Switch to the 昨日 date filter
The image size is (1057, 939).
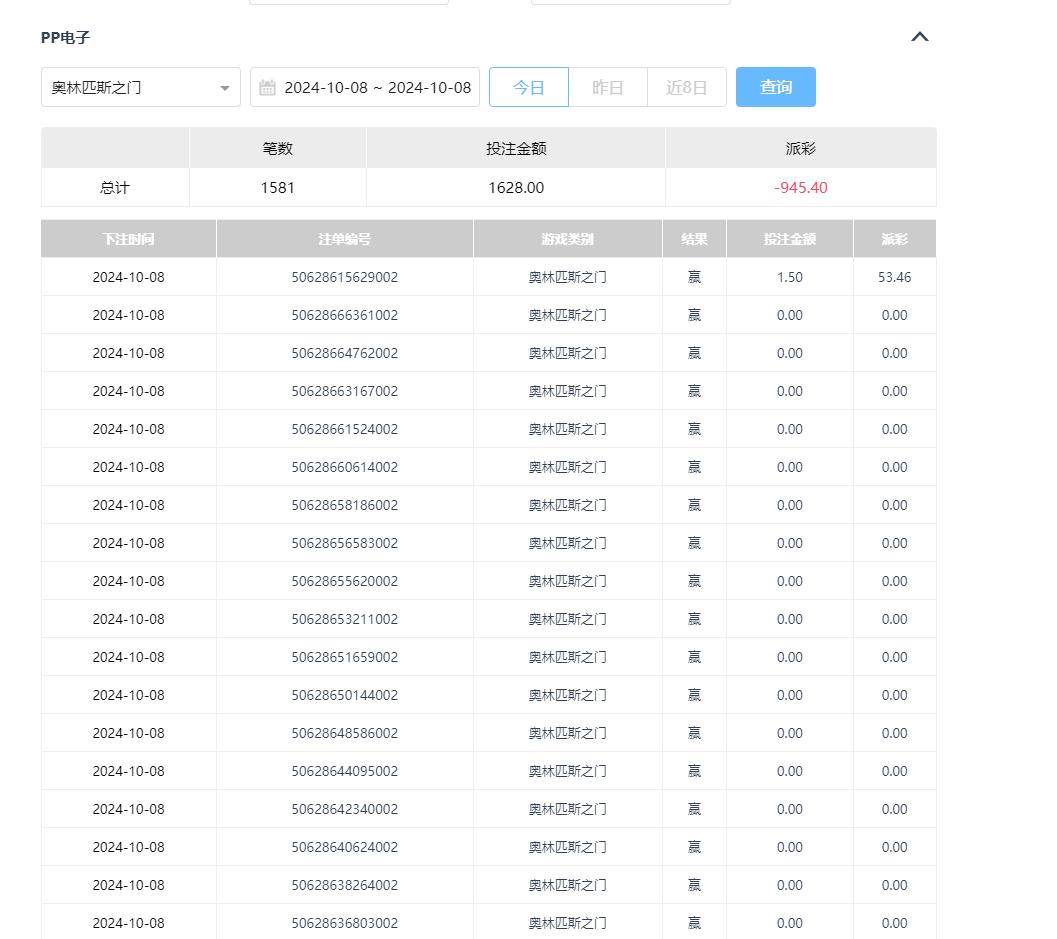pos(607,87)
